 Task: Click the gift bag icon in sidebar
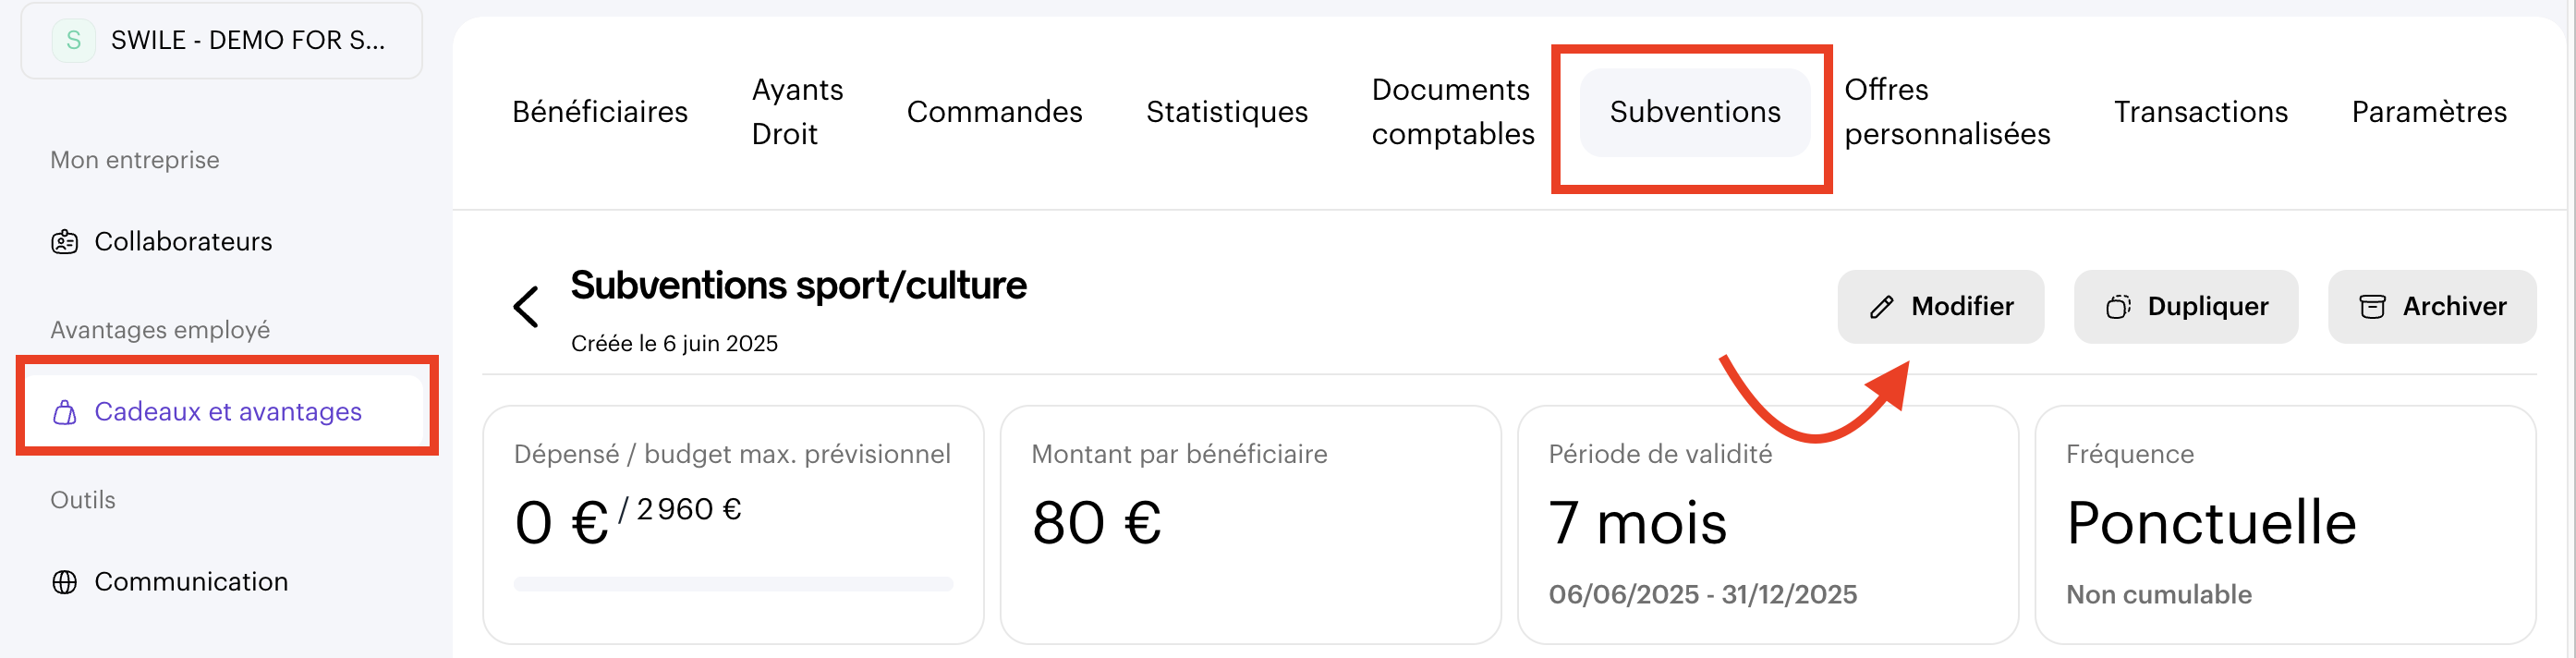(65, 412)
